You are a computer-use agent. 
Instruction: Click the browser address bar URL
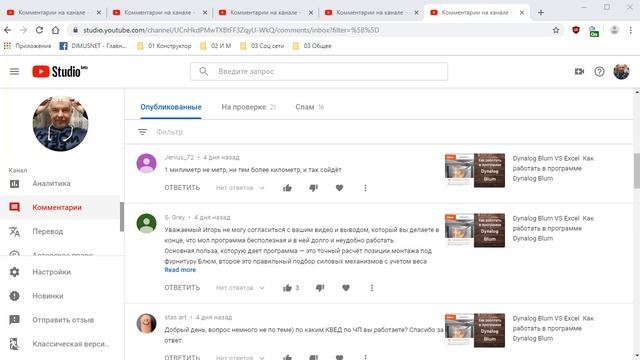231,30
